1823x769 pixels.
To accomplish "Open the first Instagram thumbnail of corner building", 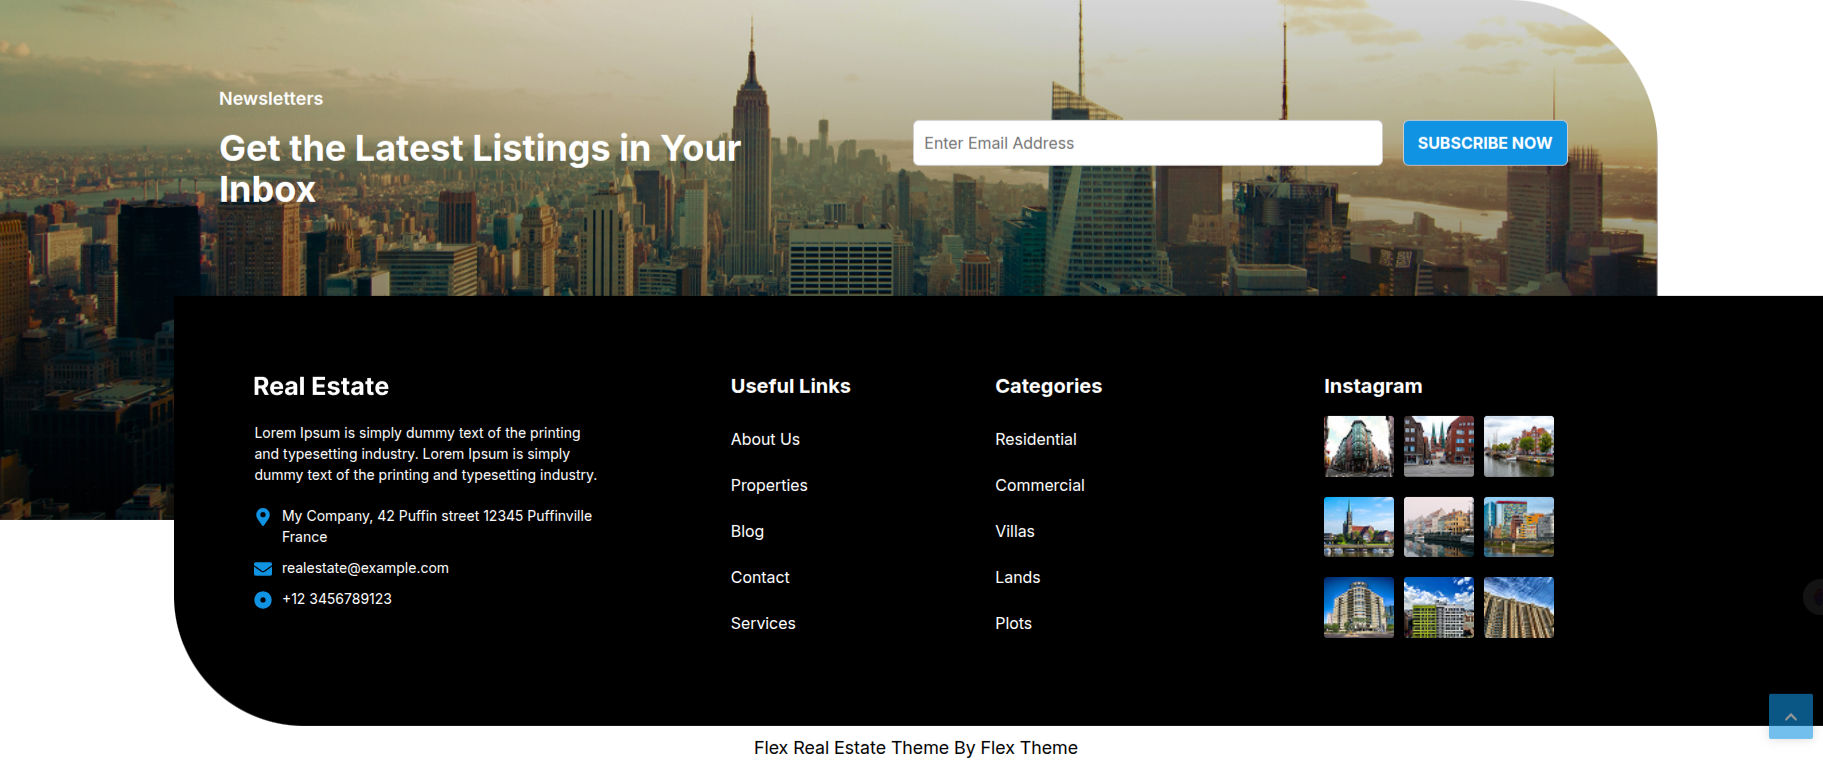I will coord(1358,446).
